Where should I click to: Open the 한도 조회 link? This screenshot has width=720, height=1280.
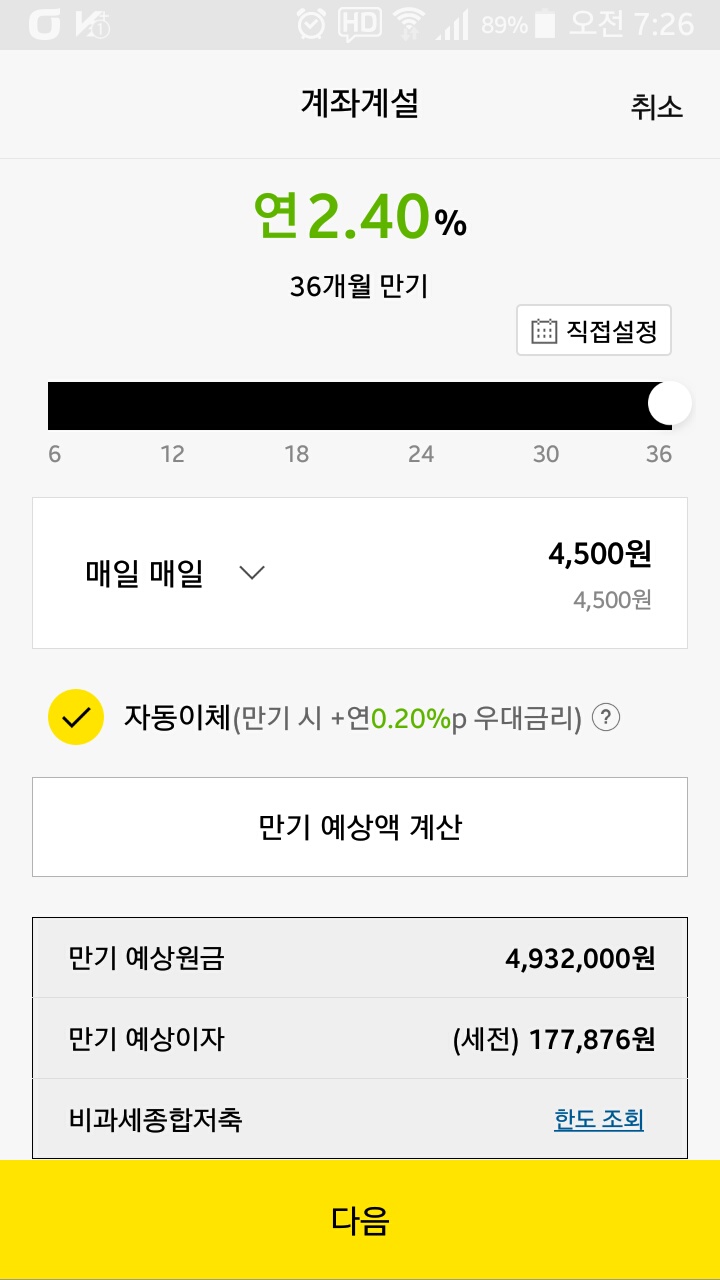coord(599,1119)
